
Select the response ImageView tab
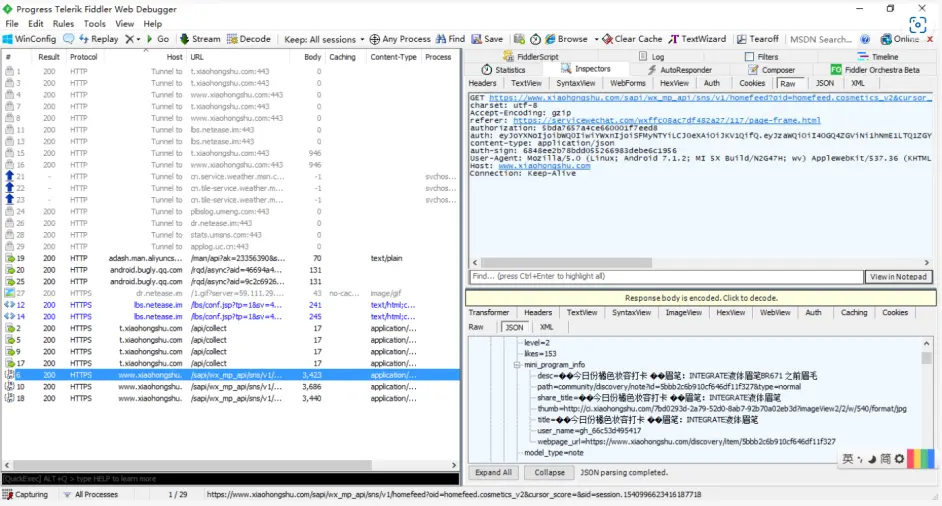[684, 312]
